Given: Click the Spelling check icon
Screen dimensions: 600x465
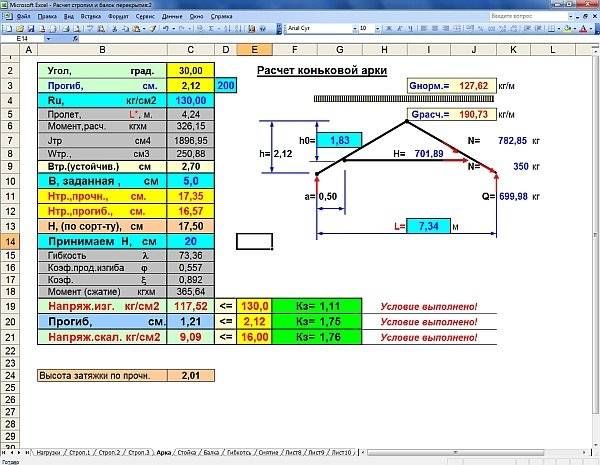Looking at the screenshot, I should click(89, 29).
